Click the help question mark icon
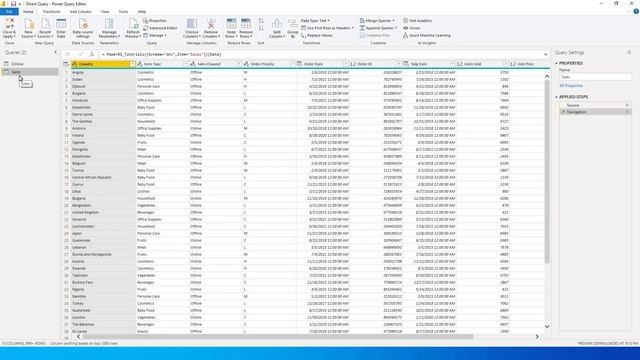The height and width of the screenshot is (360, 640). [636, 11]
